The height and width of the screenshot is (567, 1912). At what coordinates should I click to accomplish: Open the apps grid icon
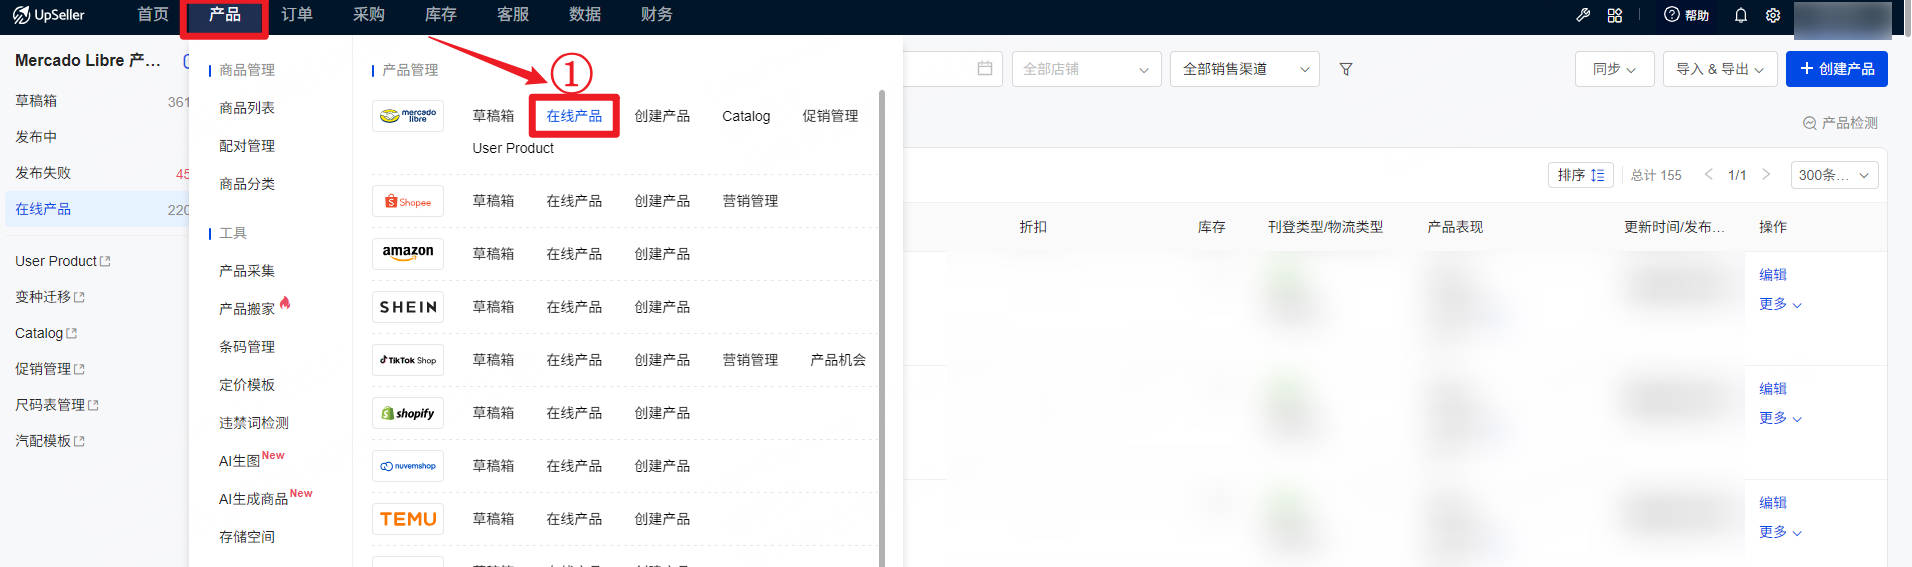pos(1615,15)
